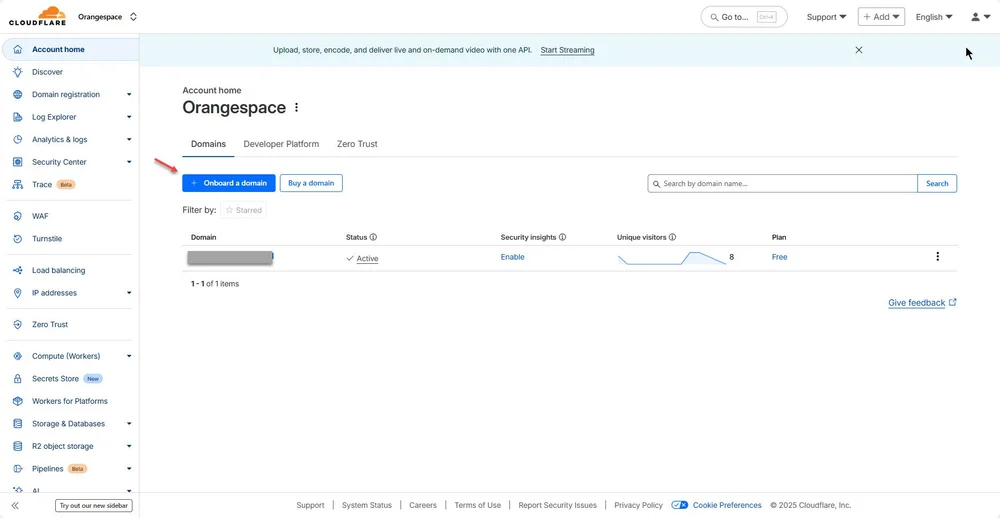Click the Search button
Image resolution: width=1000 pixels, height=518 pixels.
(x=937, y=184)
